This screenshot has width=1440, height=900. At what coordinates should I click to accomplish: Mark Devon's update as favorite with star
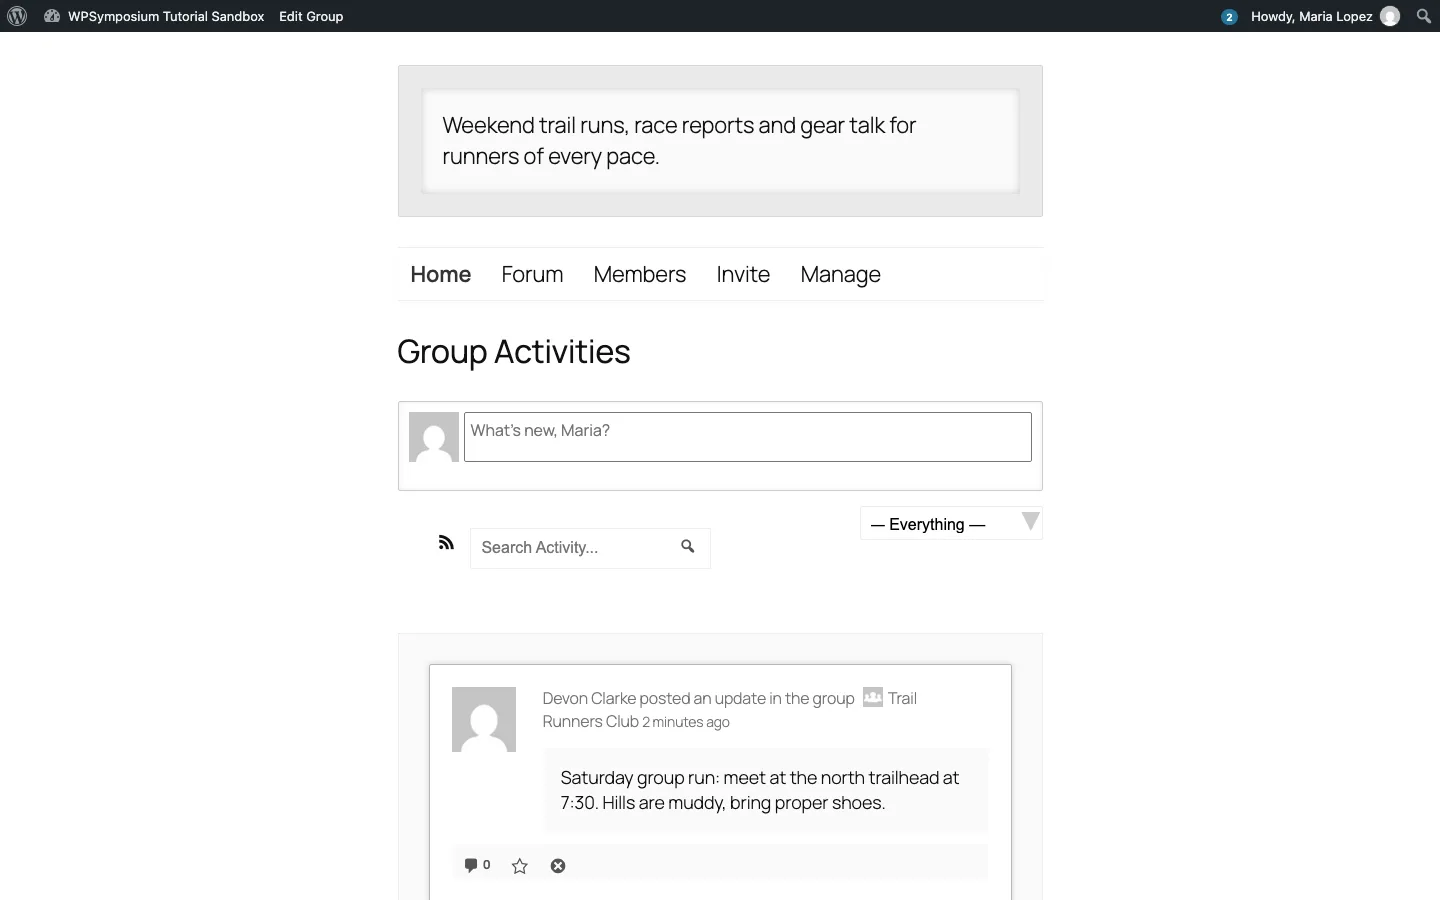click(x=520, y=866)
